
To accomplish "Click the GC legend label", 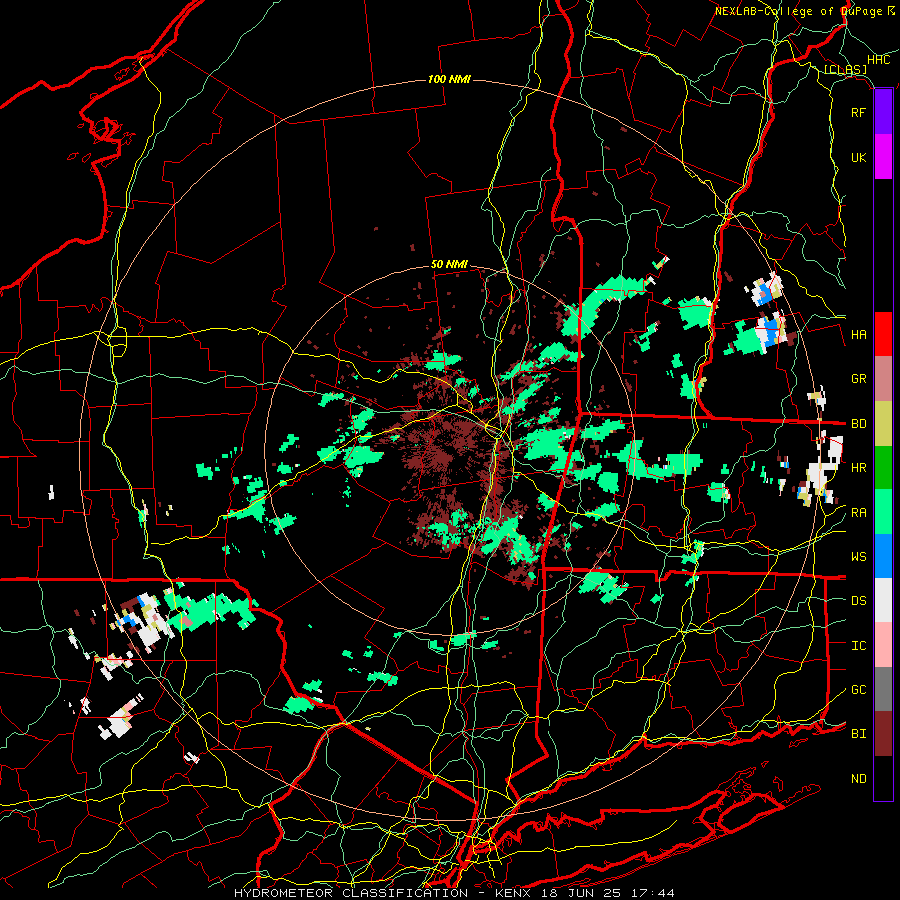I will 858,690.
